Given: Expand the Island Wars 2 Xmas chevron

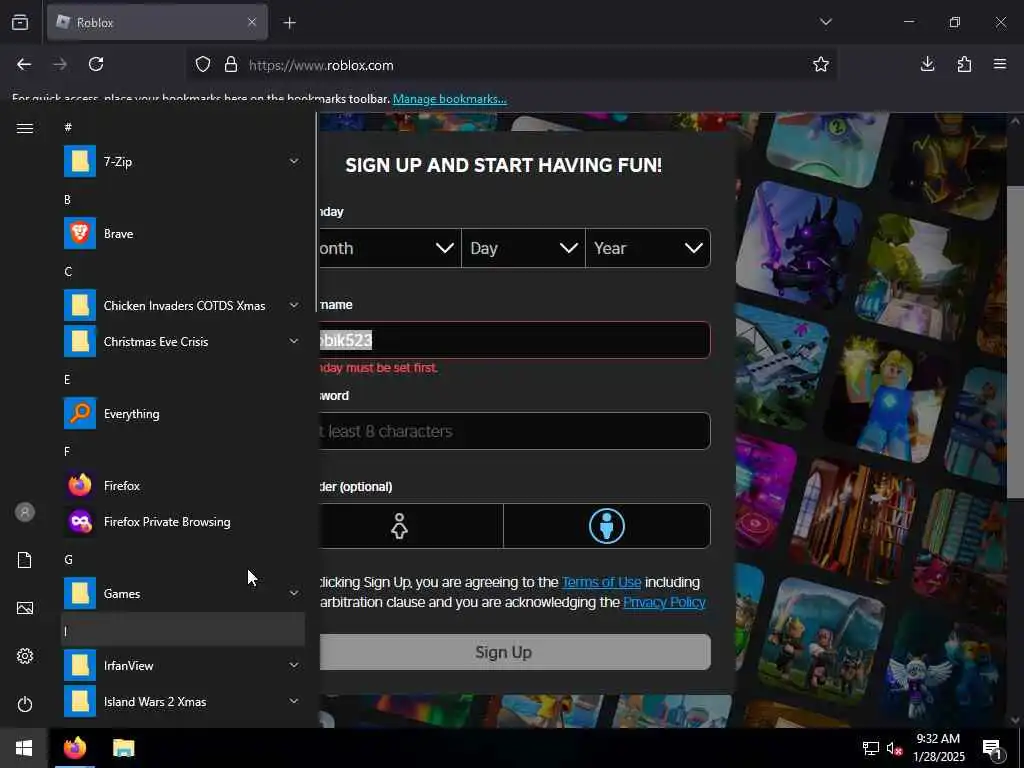Looking at the screenshot, I should [x=294, y=701].
